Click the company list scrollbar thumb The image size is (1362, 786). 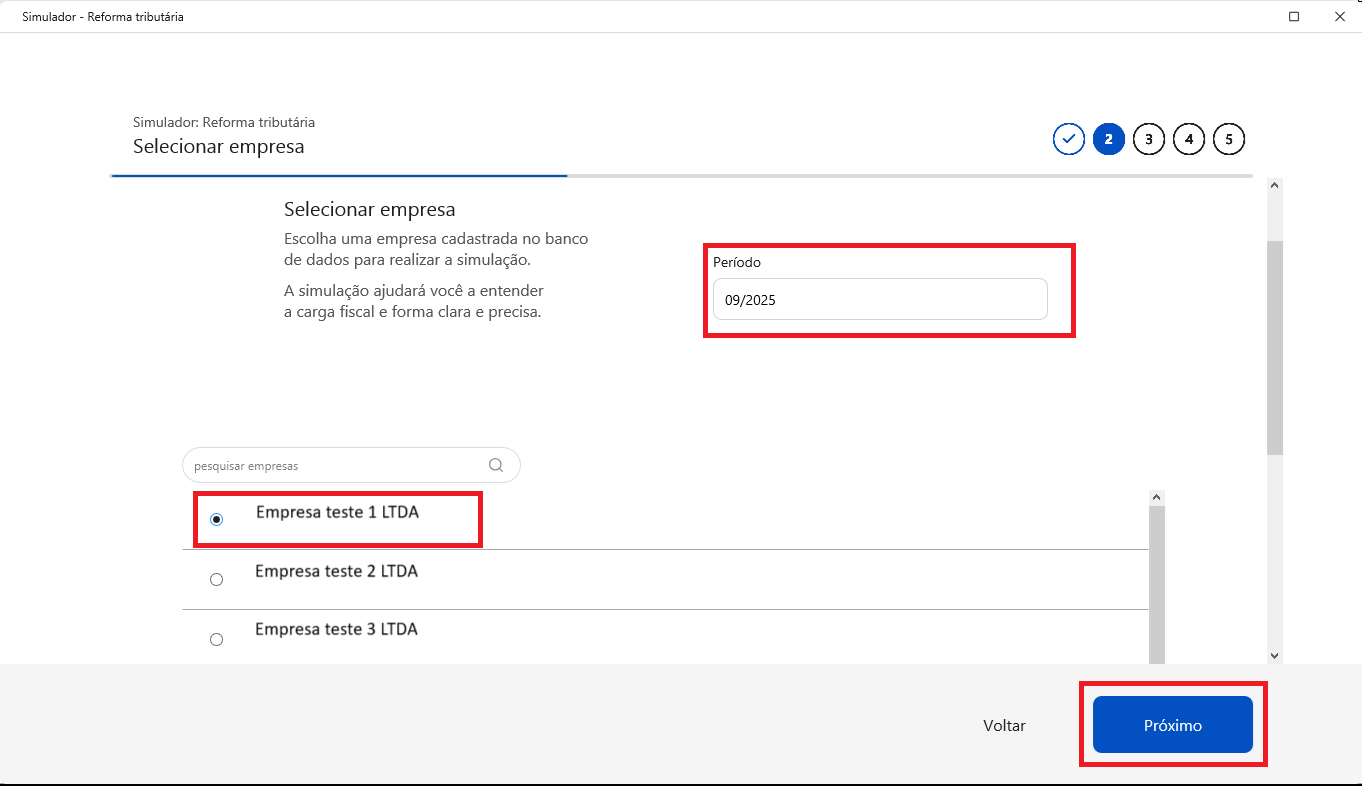(x=1157, y=585)
